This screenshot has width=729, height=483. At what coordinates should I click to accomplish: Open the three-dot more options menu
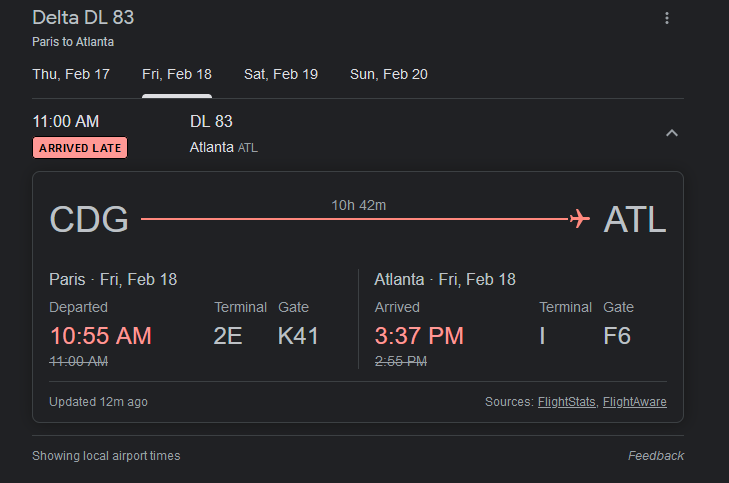pyautogui.click(x=667, y=18)
